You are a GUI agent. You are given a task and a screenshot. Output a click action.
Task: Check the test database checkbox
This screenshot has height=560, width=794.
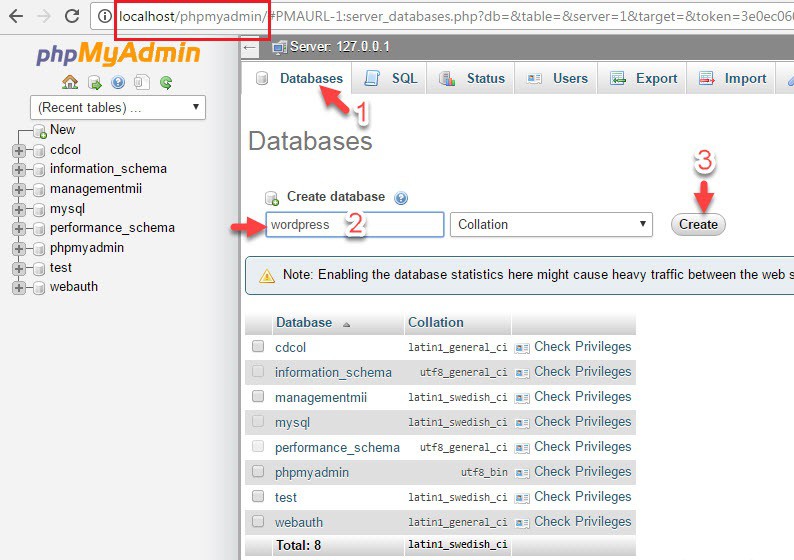258,496
